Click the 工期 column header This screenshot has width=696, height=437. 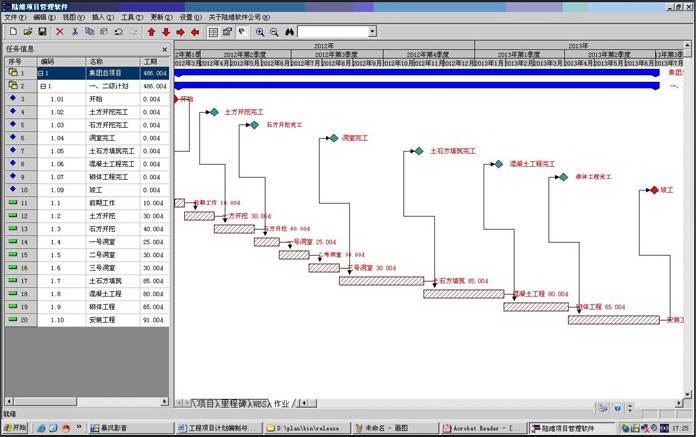tap(154, 61)
